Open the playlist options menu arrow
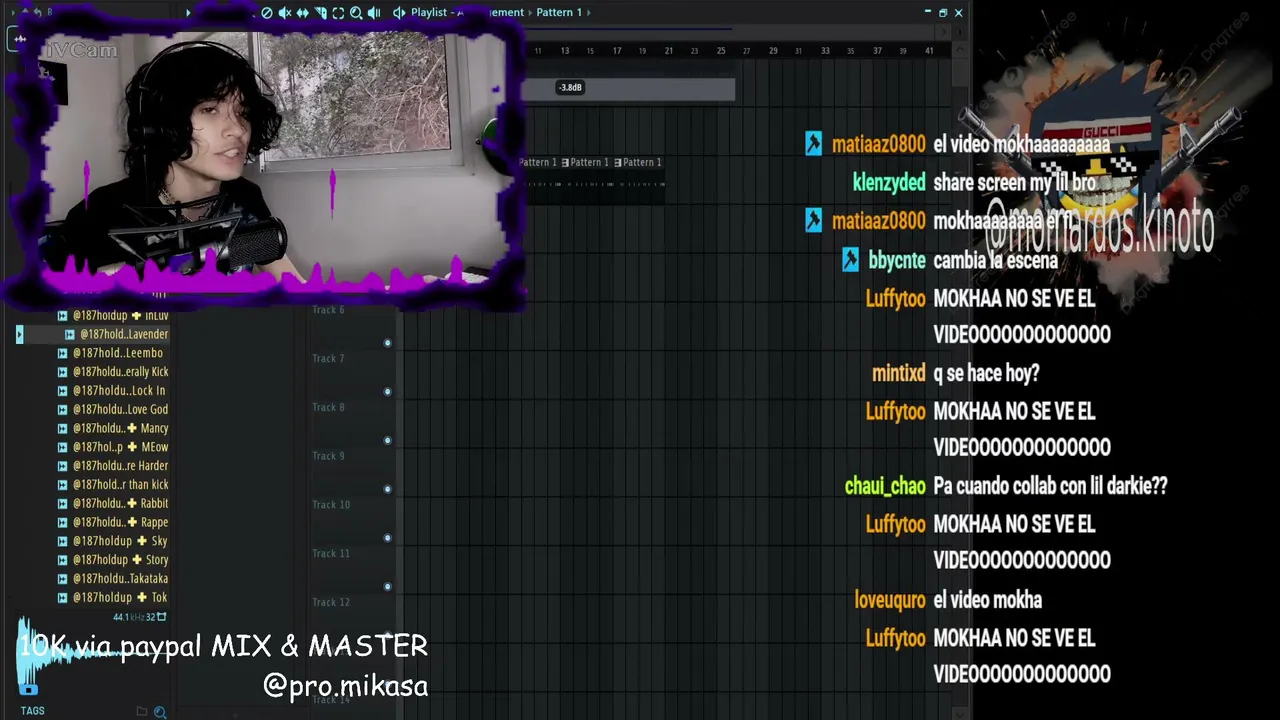1280x720 pixels. tap(187, 12)
